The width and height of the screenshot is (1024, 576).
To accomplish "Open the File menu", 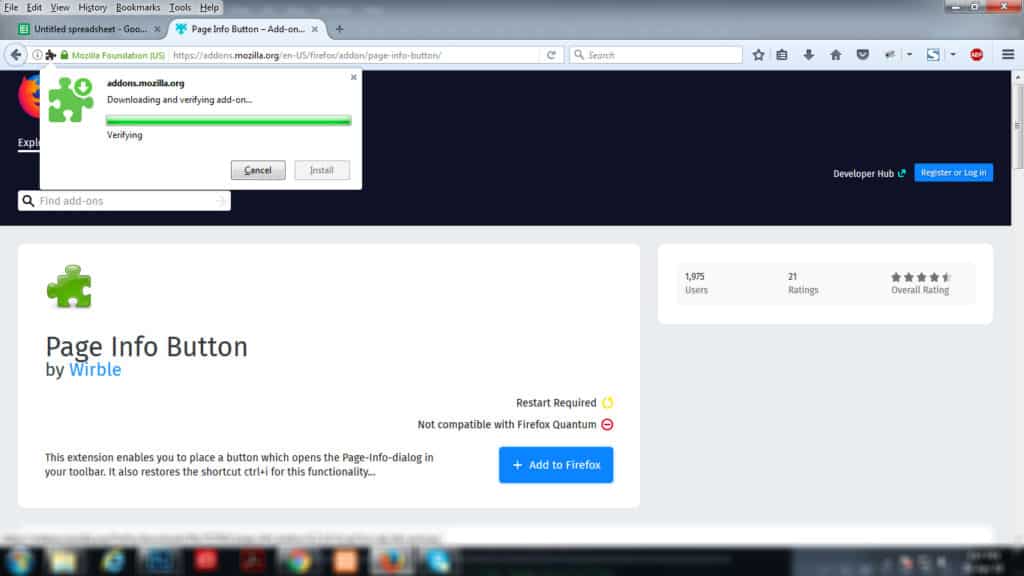I will (x=11, y=7).
